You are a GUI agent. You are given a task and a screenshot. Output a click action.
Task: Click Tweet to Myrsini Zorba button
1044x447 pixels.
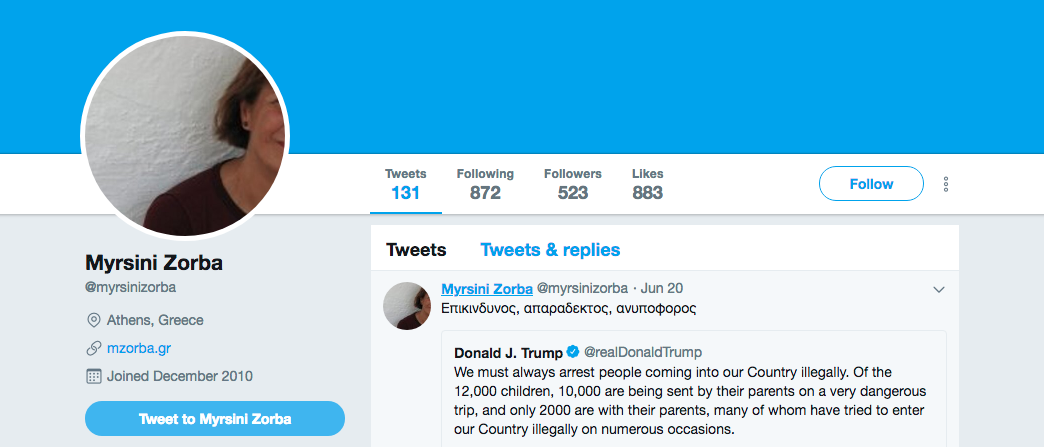[x=215, y=418]
